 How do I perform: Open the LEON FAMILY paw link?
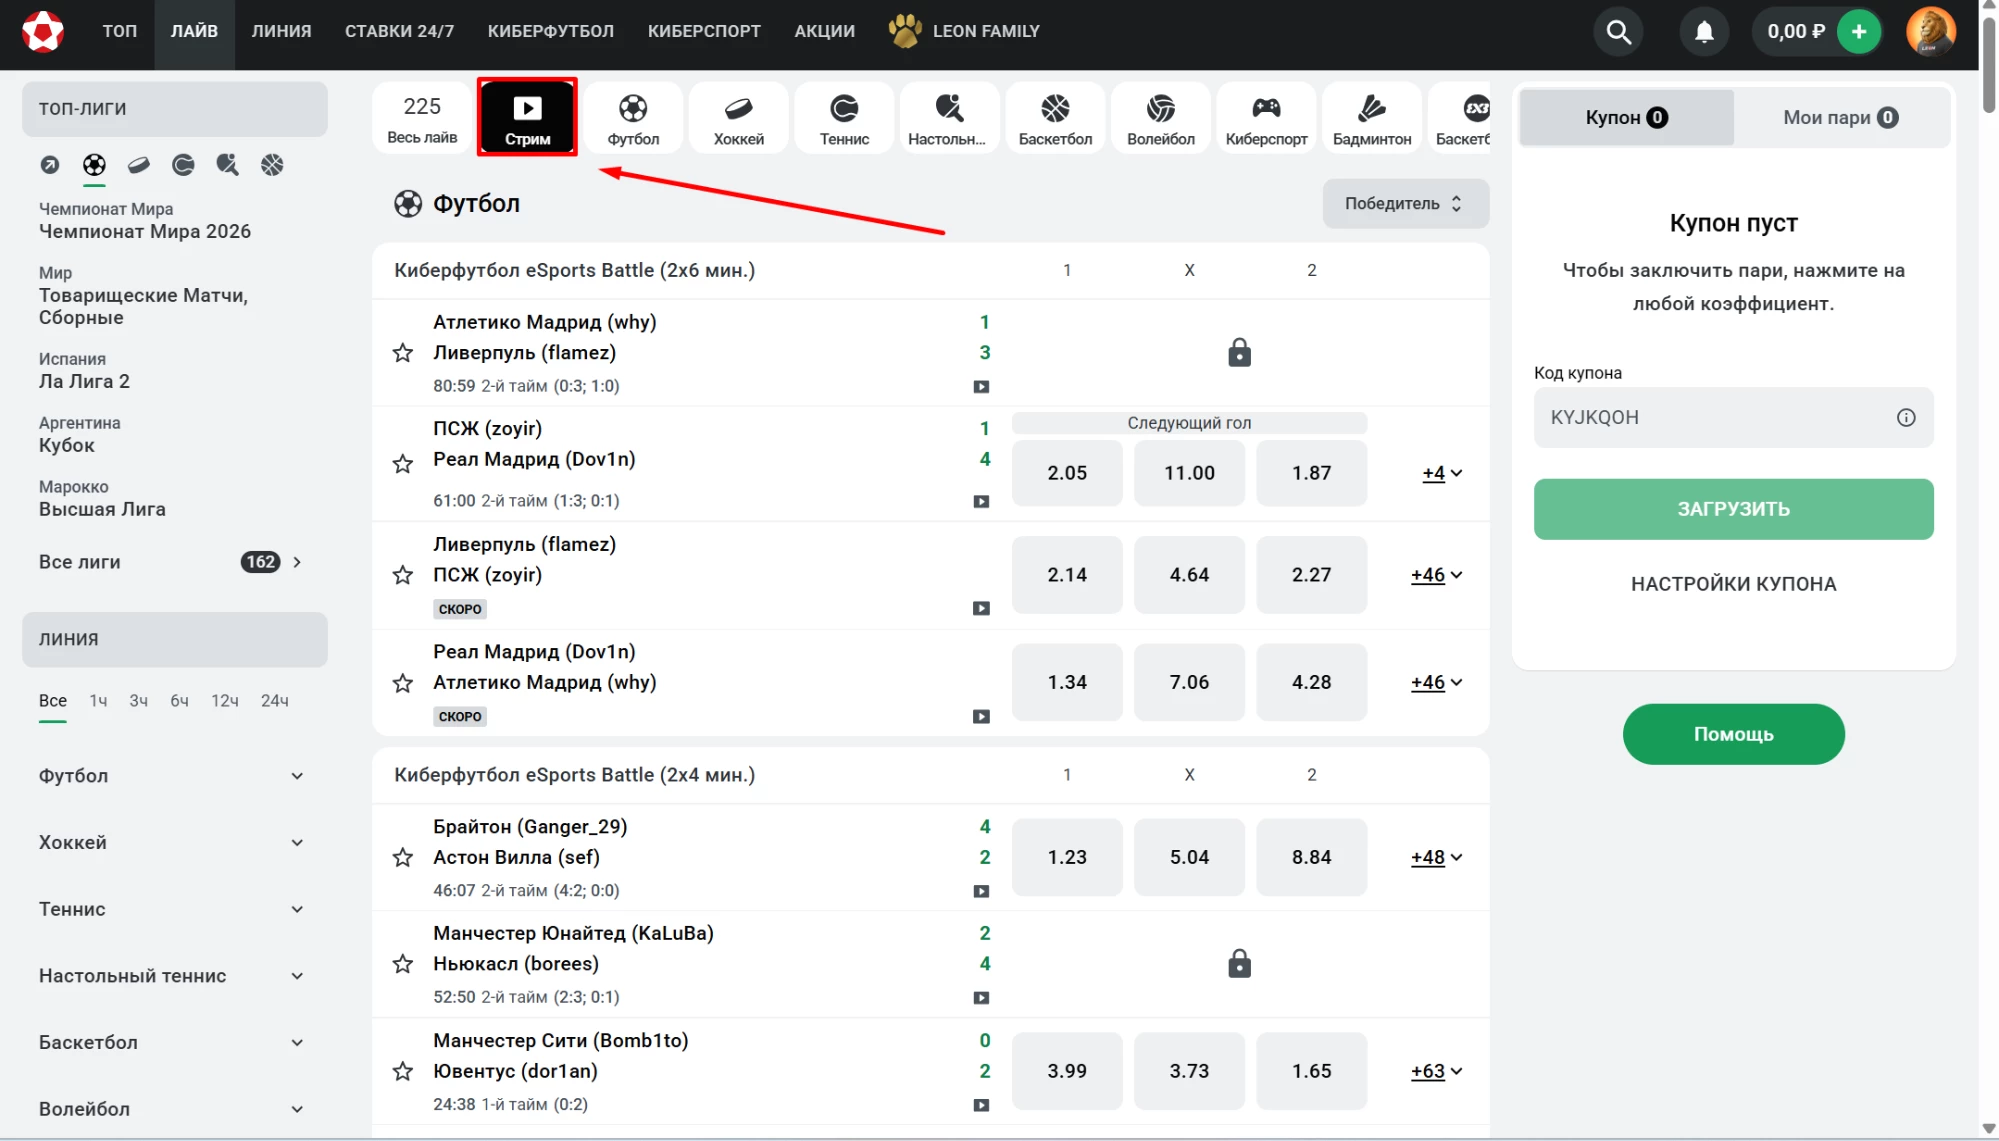click(965, 31)
